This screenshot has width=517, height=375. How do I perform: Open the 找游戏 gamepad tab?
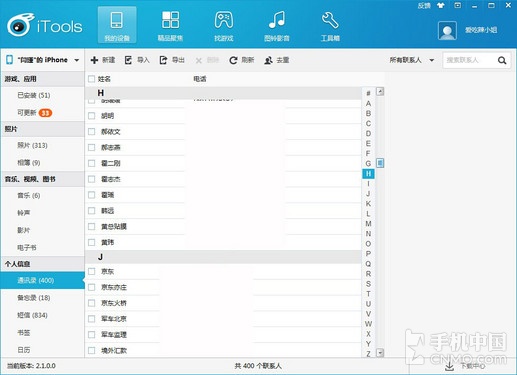point(224,25)
